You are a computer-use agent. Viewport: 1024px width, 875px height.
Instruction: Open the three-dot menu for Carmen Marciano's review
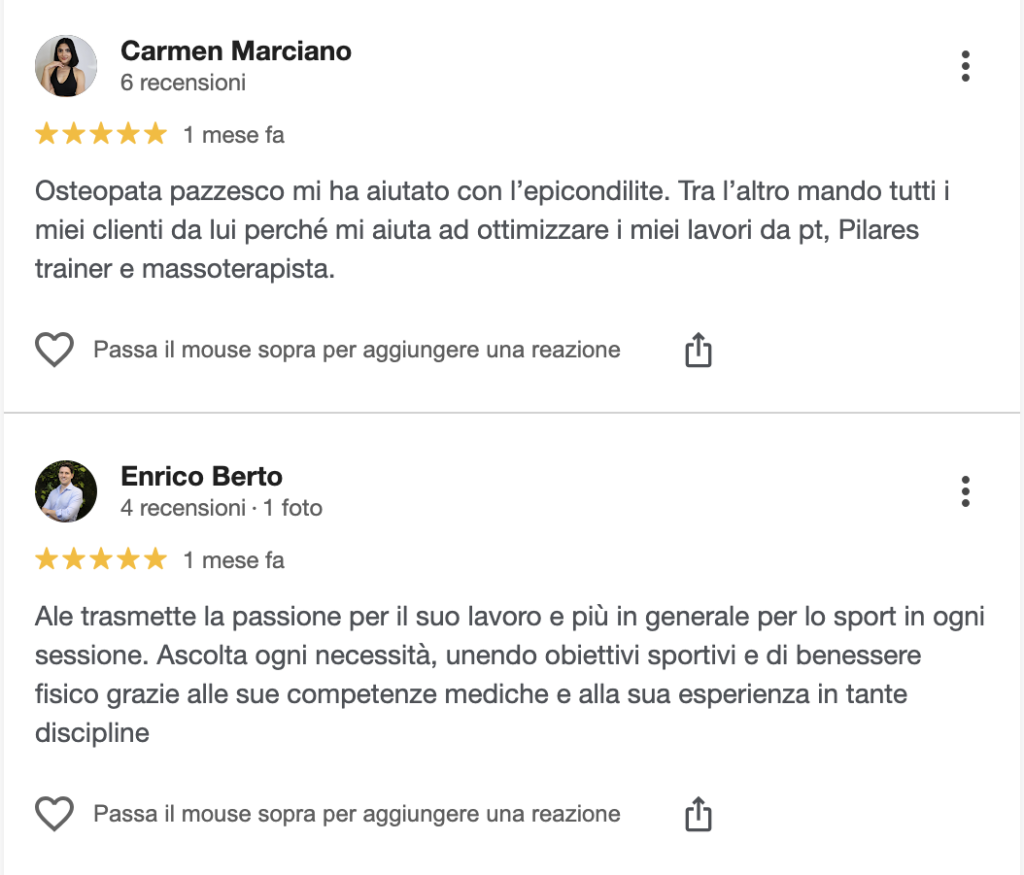click(965, 66)
